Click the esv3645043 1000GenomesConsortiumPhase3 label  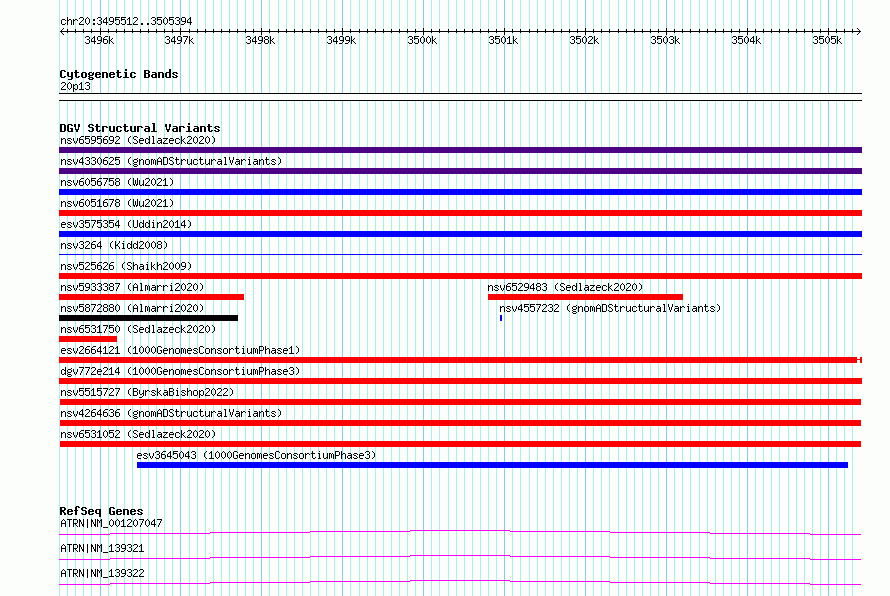click(x=256, y=455)
